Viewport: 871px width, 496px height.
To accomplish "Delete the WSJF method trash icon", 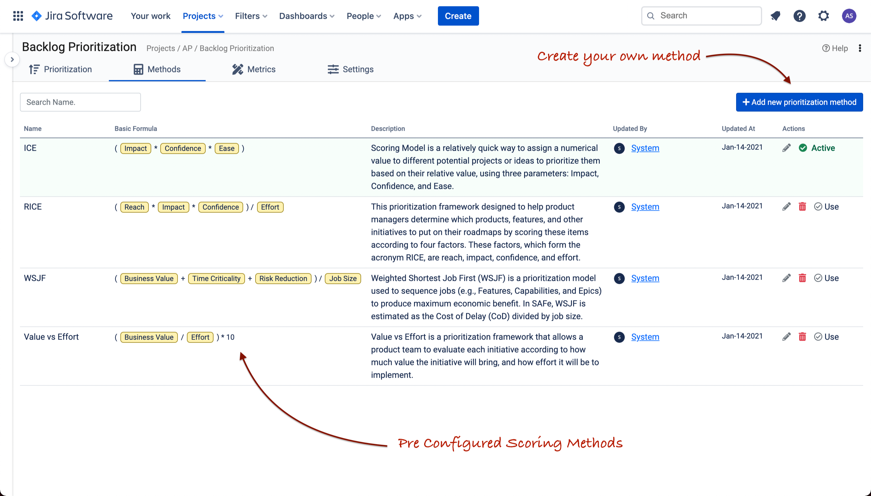I will 802,278.
